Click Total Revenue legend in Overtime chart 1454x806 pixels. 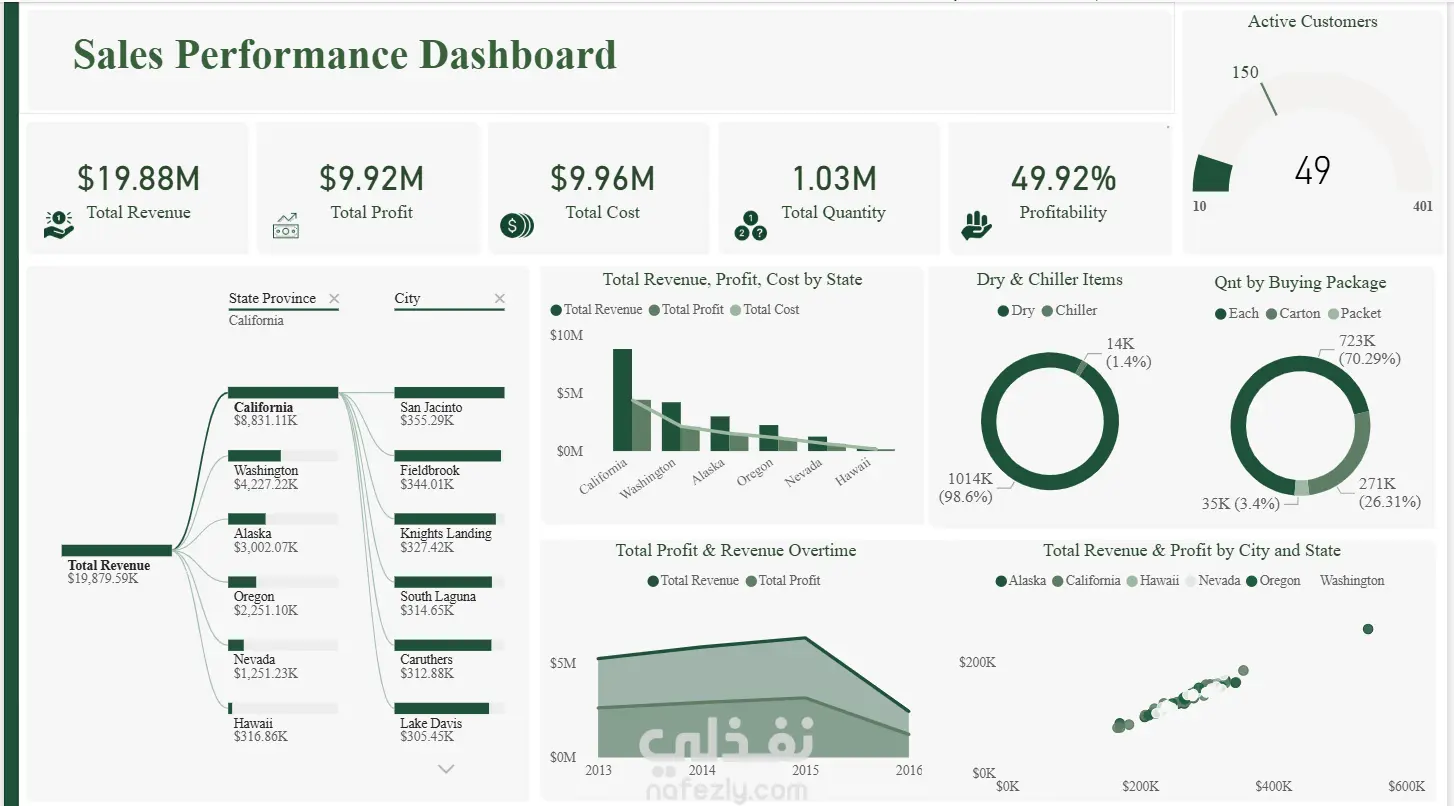[x=693, y=581]
